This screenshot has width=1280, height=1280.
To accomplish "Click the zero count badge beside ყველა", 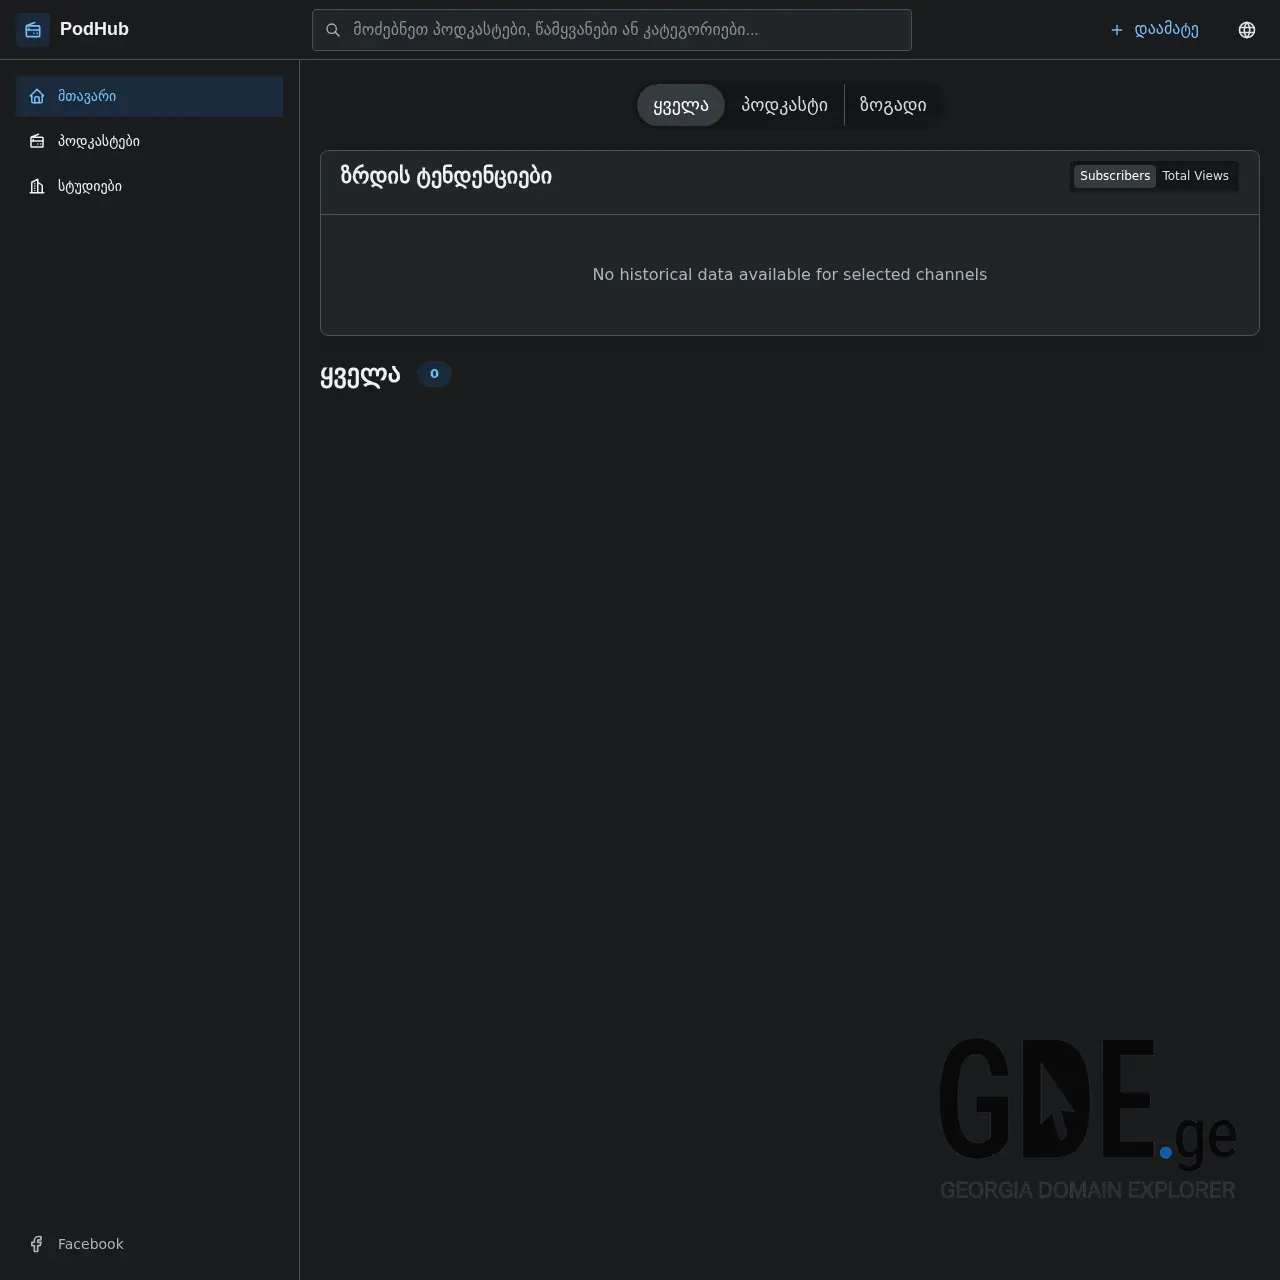I will pos(434,374).
